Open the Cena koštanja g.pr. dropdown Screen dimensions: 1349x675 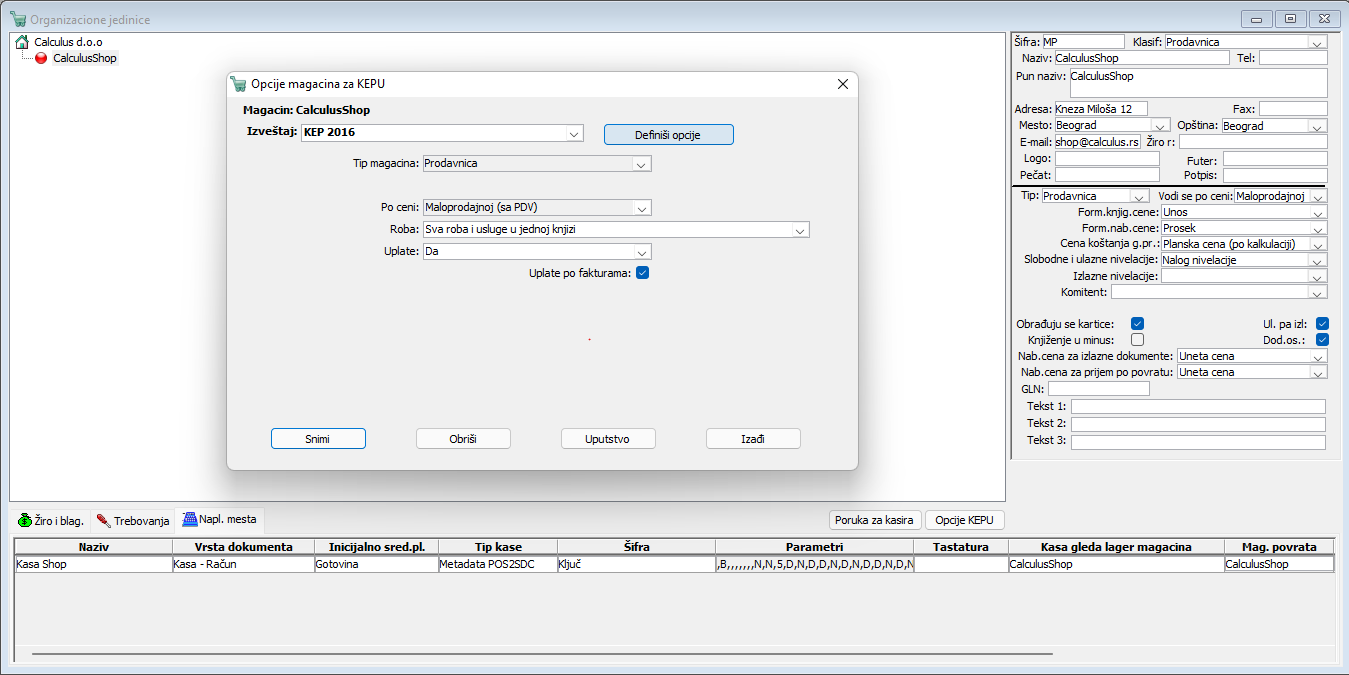click(x=1318, y=244)
